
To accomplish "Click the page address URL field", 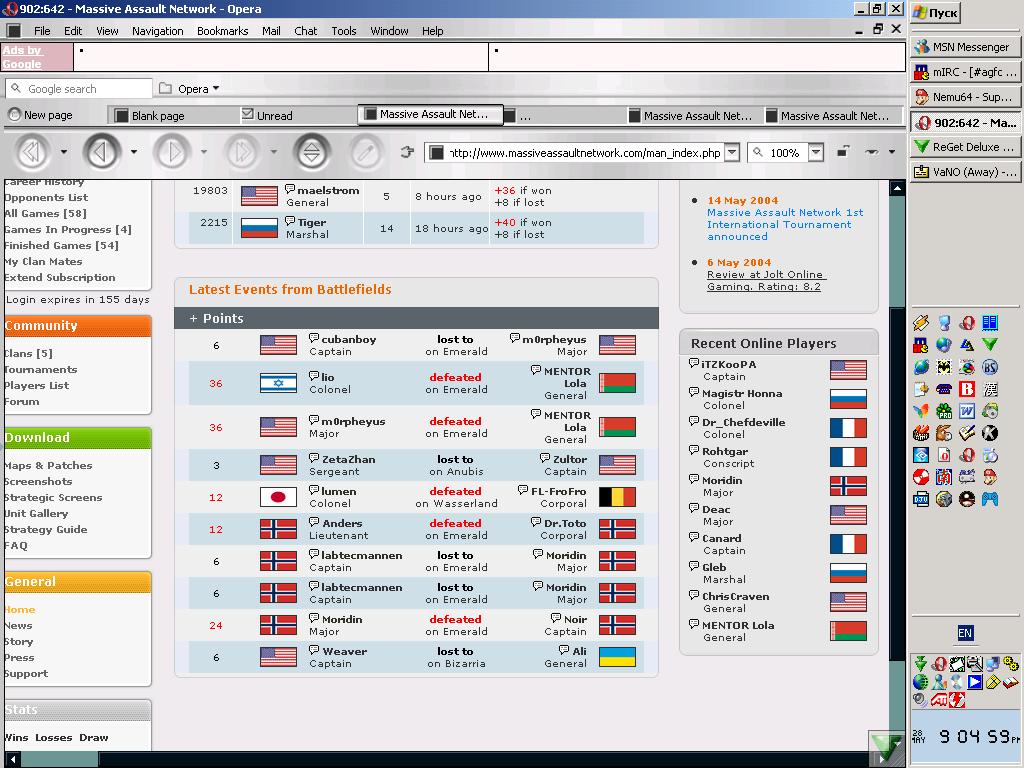I will 584,153.
